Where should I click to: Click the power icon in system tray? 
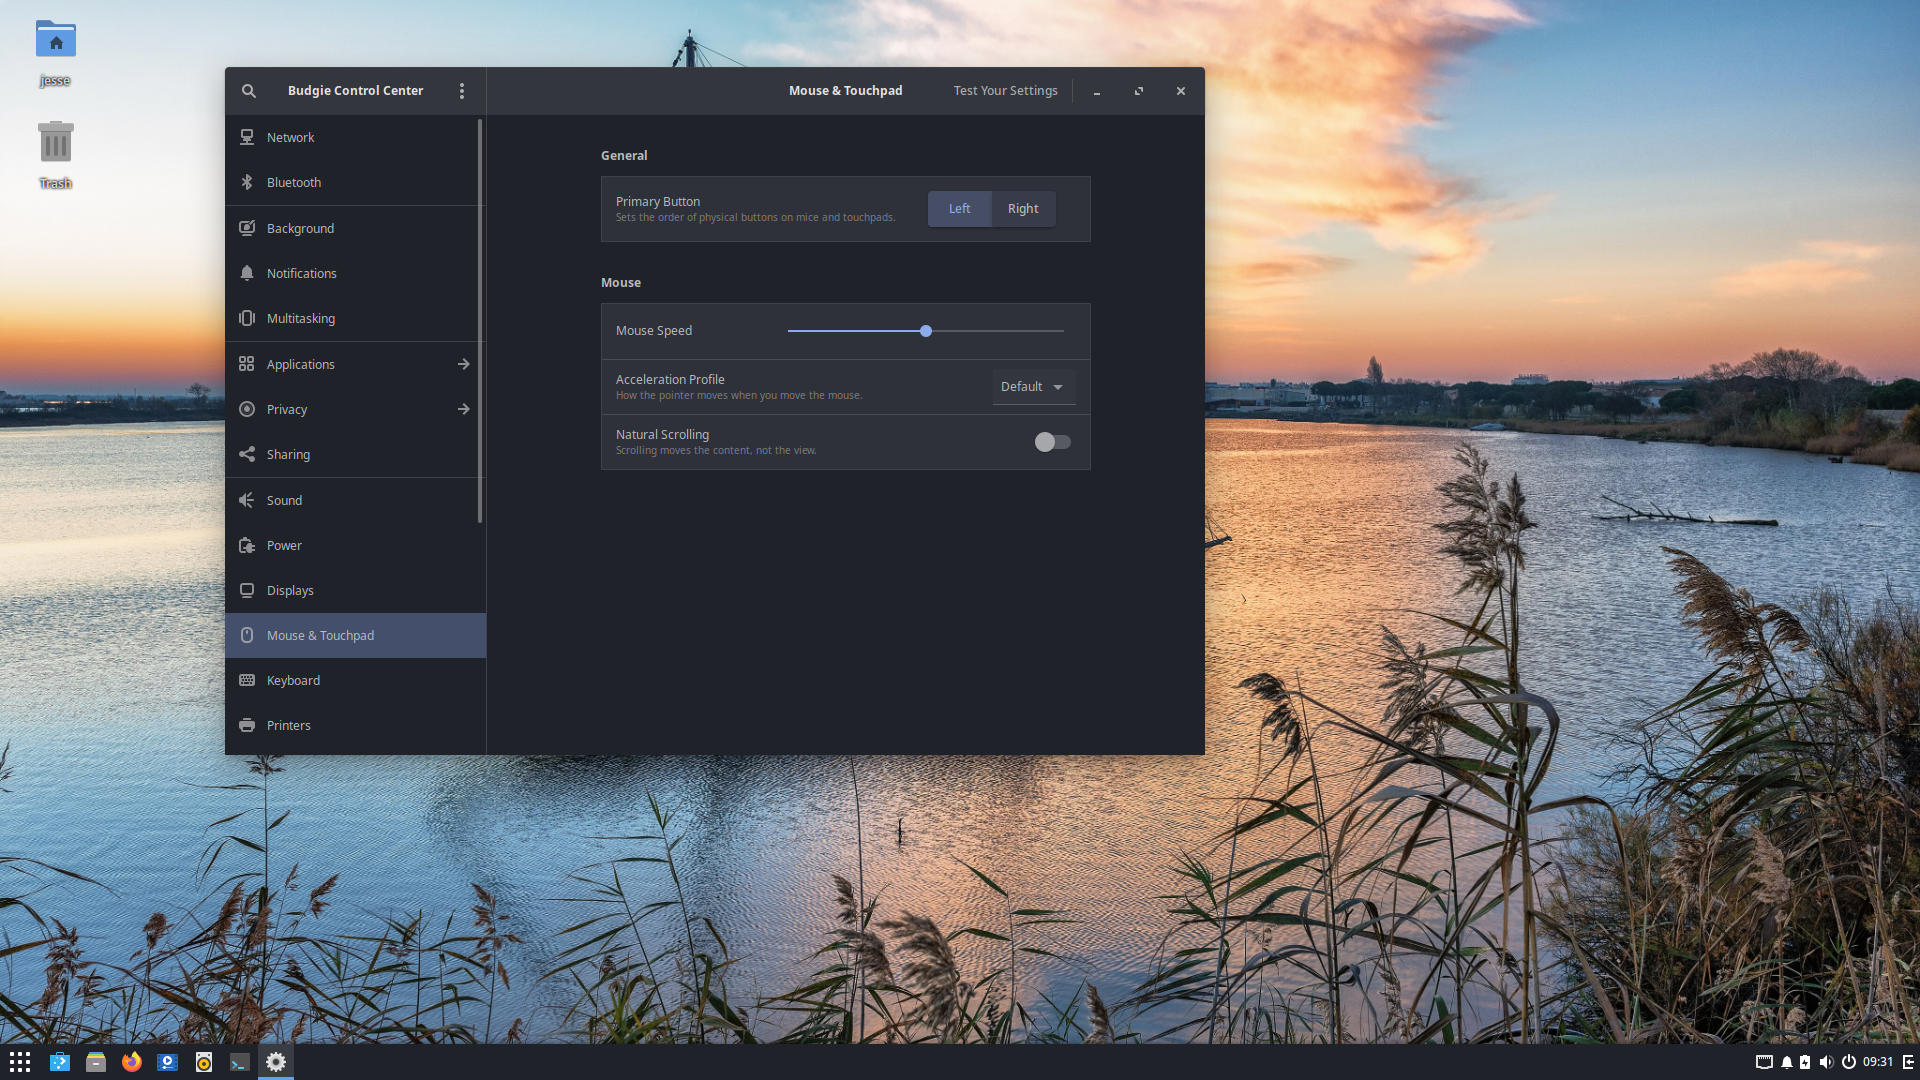(x=1849, y=1062)
